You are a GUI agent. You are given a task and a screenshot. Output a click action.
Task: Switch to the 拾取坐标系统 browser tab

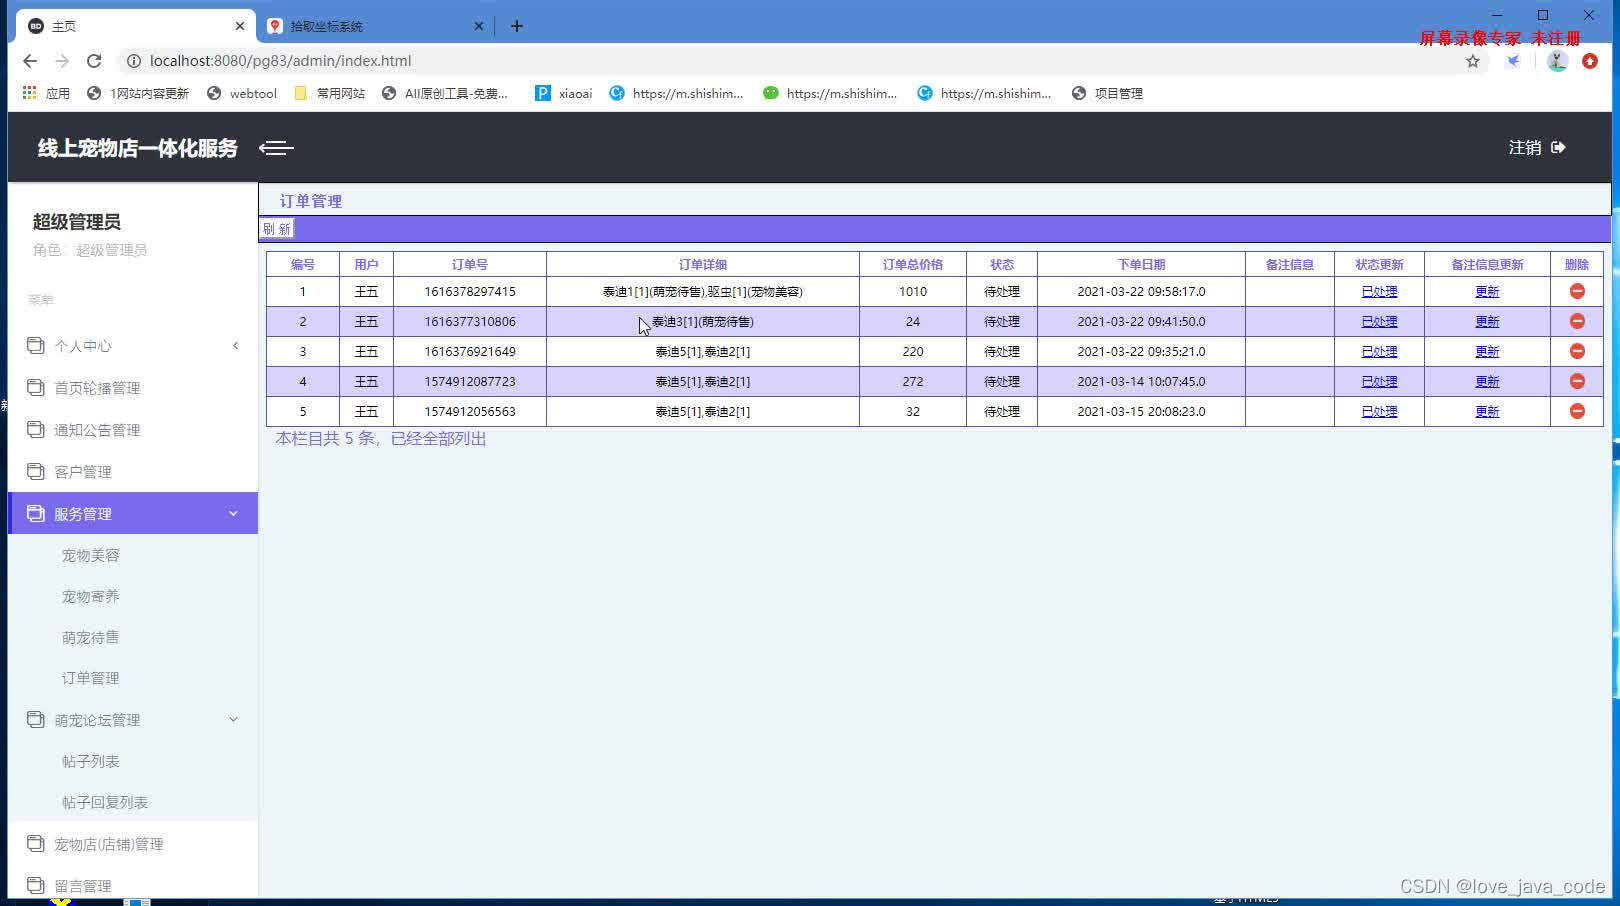point(376,26)
